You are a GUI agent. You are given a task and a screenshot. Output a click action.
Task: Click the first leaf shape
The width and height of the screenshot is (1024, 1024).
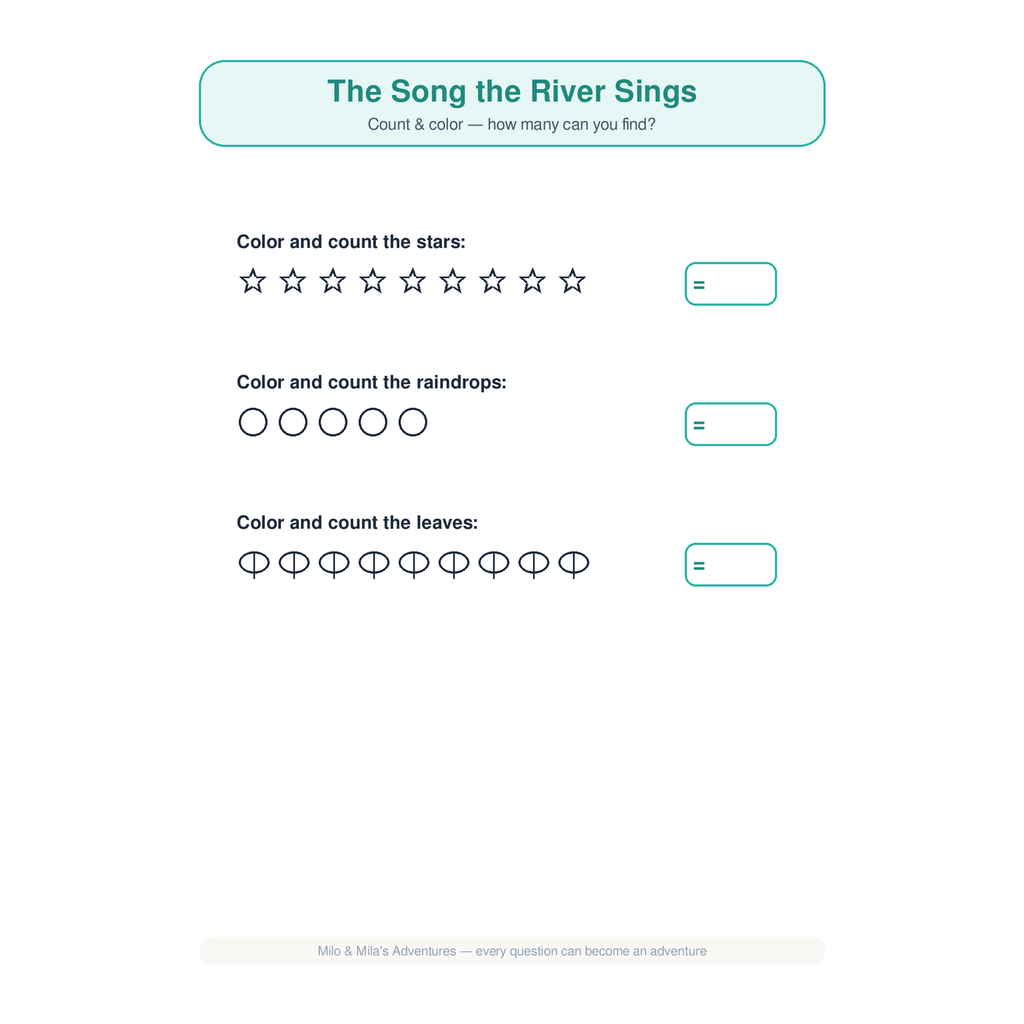[x=254, y=564]
